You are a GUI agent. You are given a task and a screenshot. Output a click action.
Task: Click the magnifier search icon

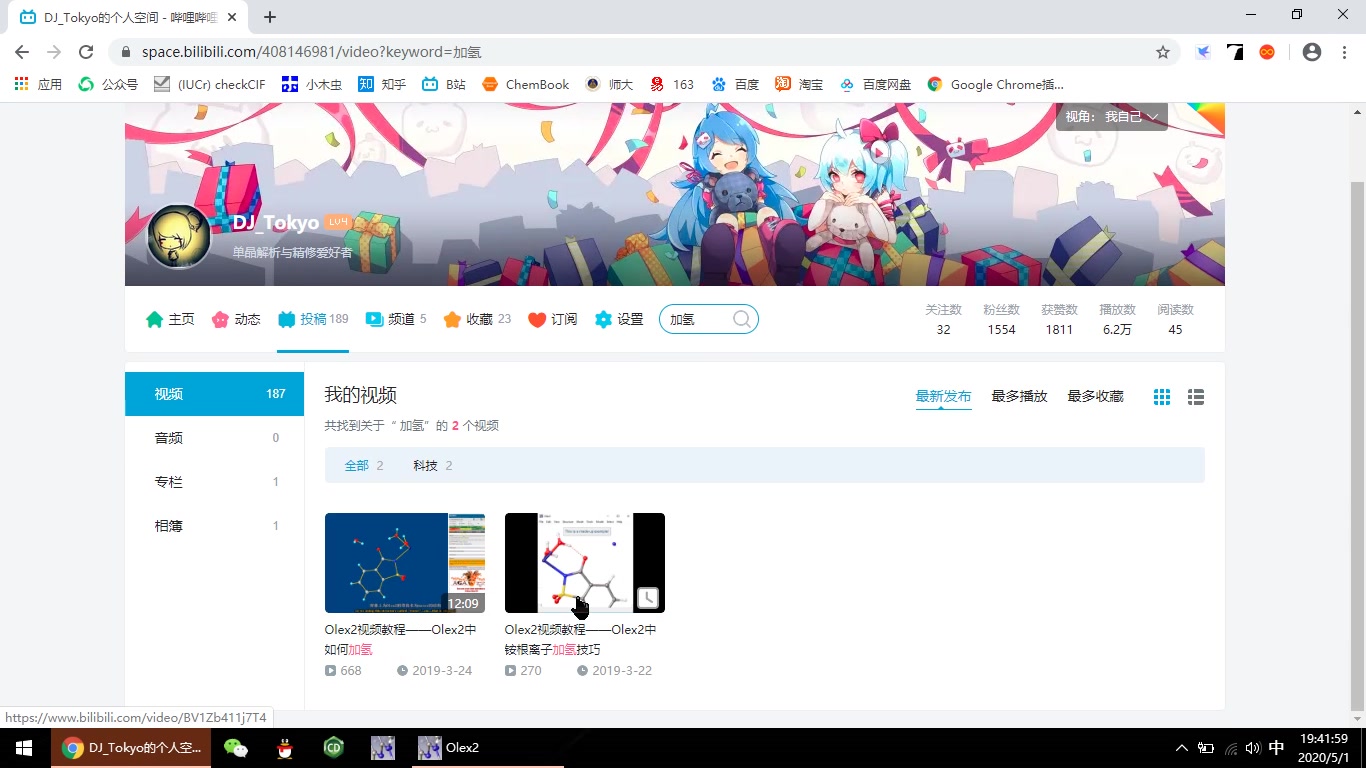tap(742, 319)
